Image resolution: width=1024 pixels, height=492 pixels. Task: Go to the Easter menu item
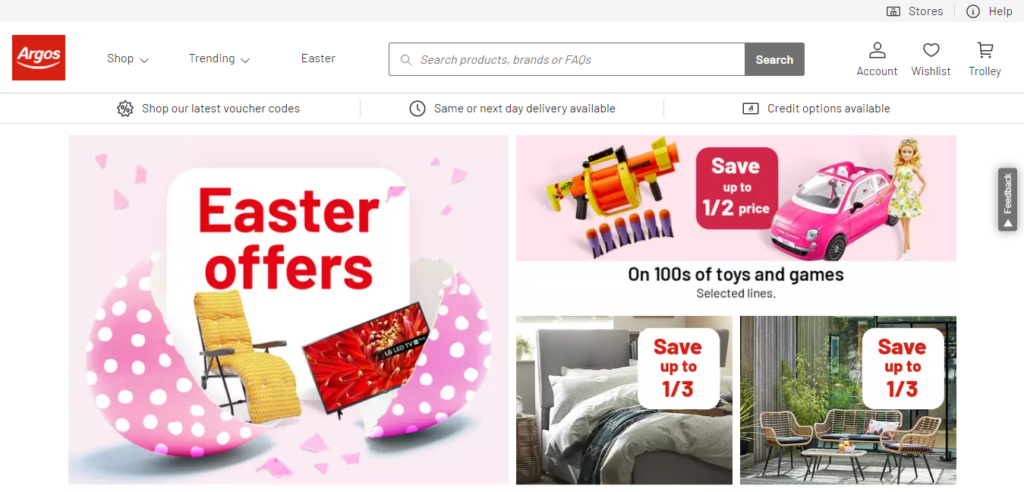pos(318,58)
